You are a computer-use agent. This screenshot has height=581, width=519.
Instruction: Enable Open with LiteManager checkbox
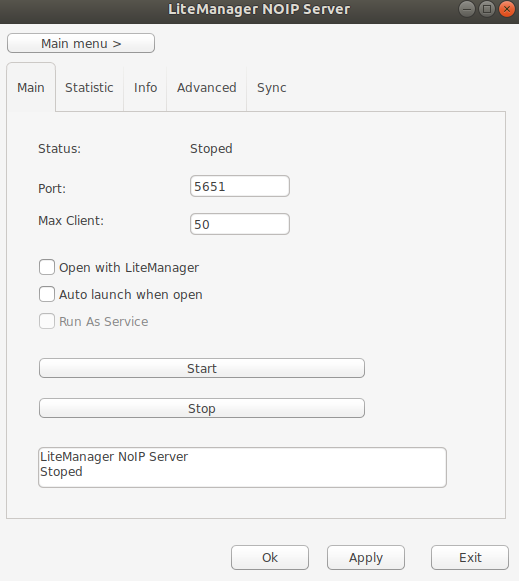[47, 267]
